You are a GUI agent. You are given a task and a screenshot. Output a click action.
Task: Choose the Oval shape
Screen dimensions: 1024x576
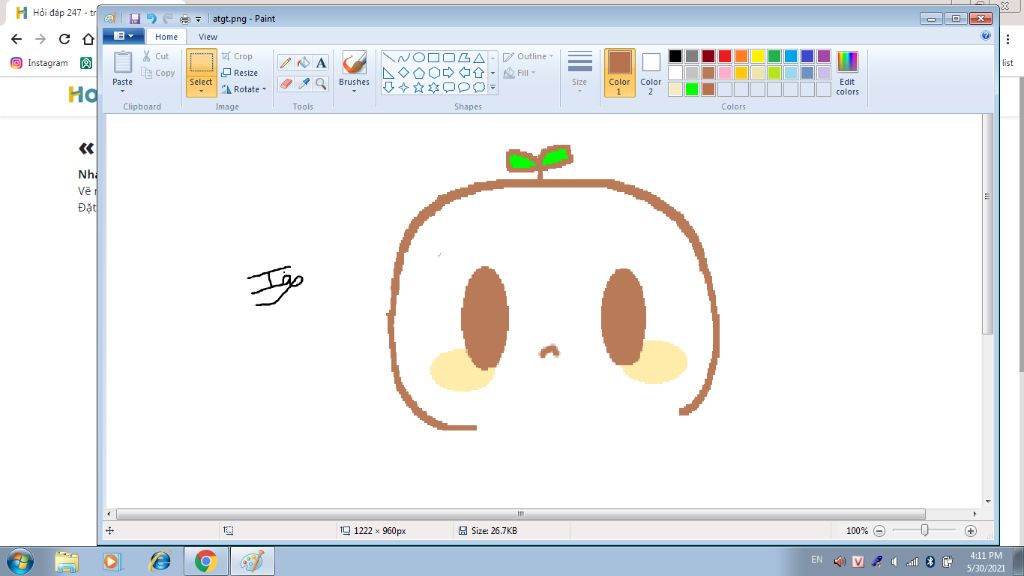419,57
